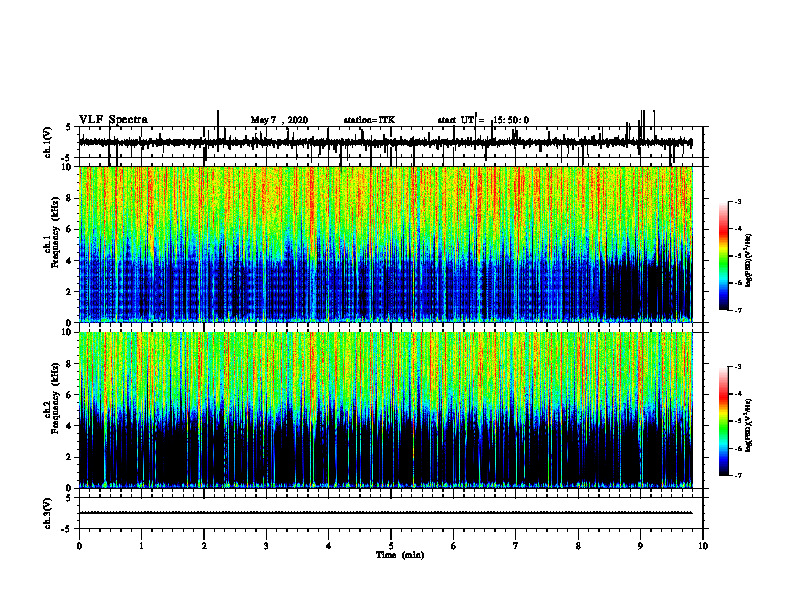The height and width of the screenshot is (612, 792).
Task: Click time-axis tick label "0"
Action: [x=79, y=546]
